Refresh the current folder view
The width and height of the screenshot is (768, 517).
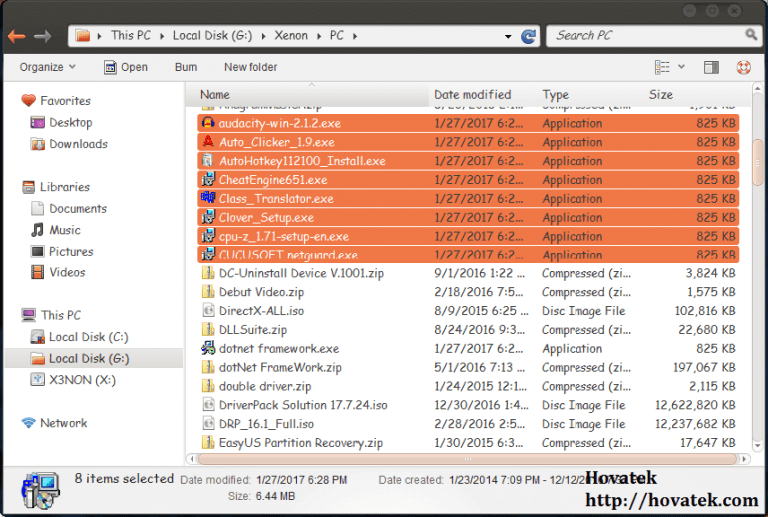point(528,36)
